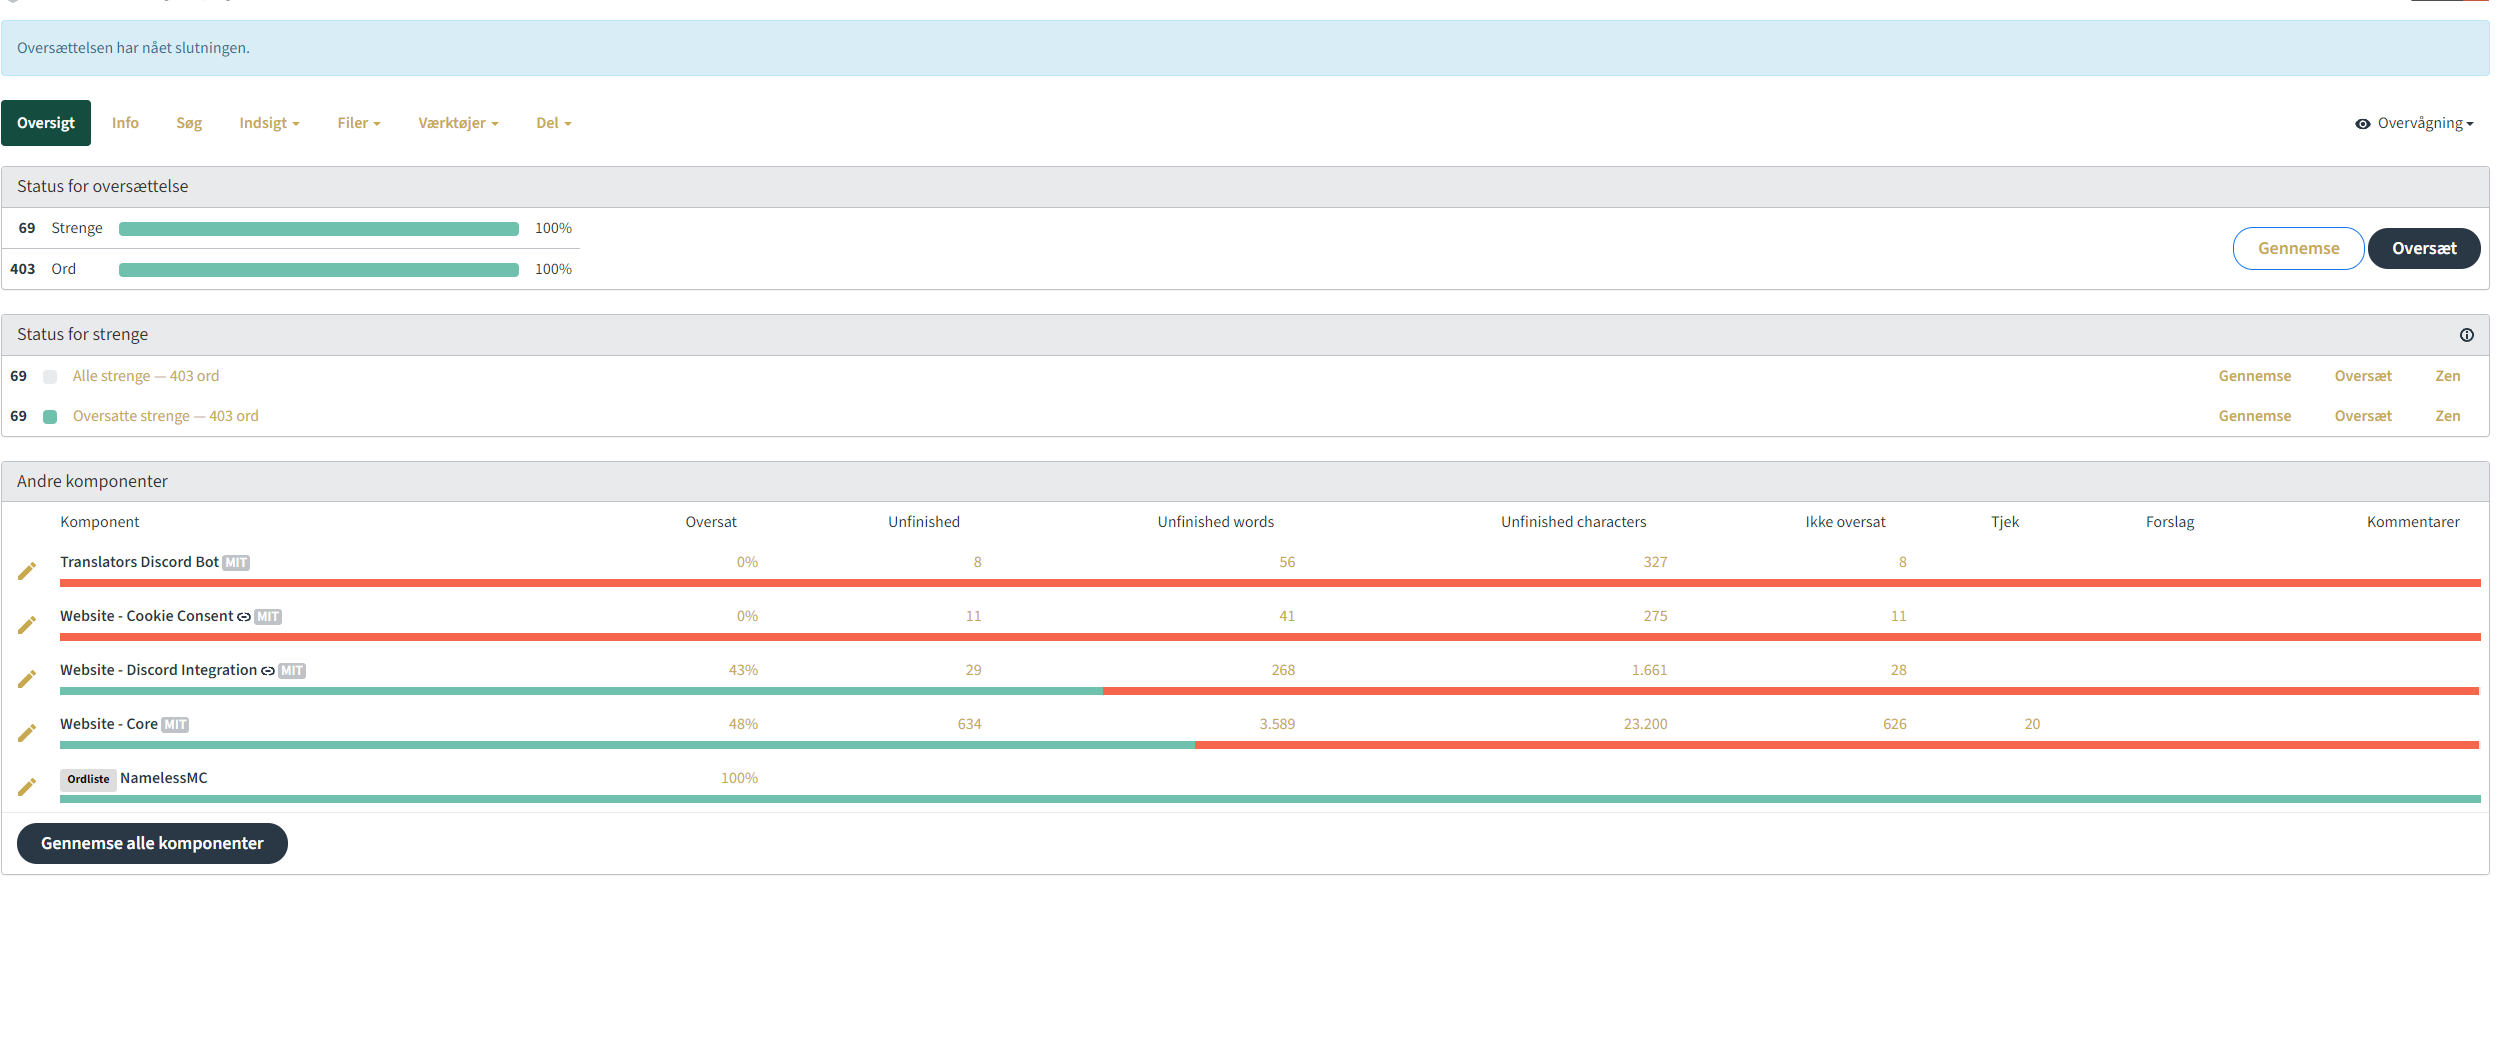The height and width of the screenshot is (1039, 2505).
Task: Switch to the Info tab
Action: [125, 123]
